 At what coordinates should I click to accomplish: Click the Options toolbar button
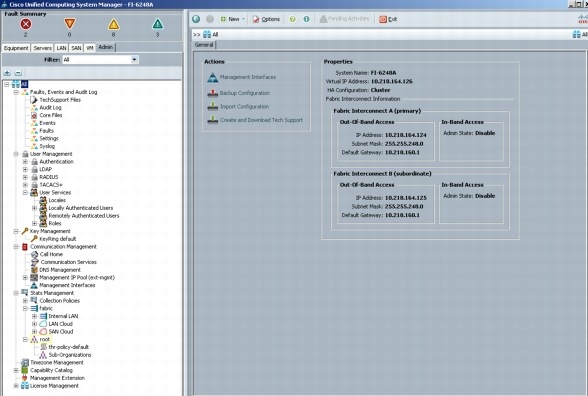click(x=266, y=19)
